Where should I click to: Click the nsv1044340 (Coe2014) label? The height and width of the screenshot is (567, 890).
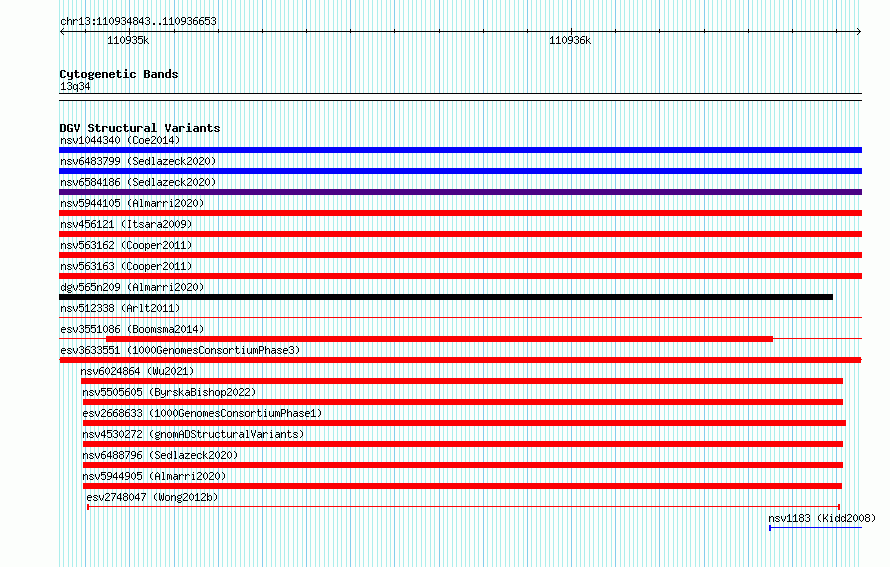120,140
